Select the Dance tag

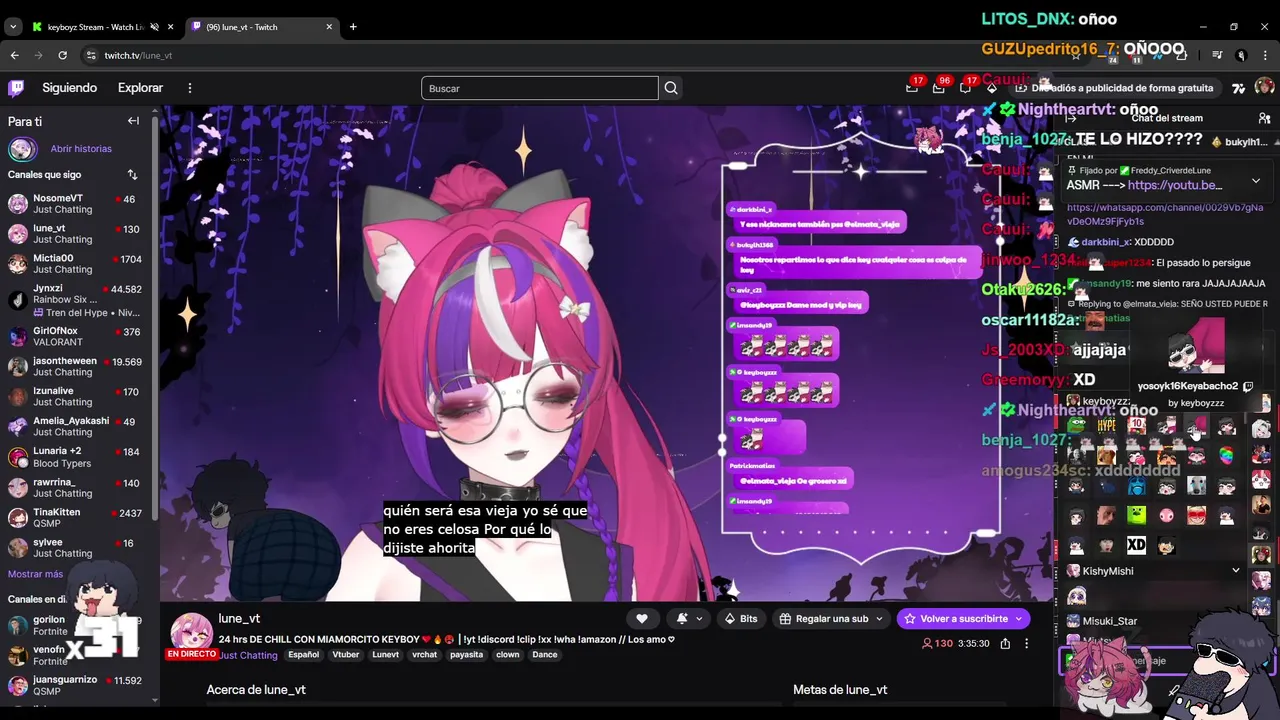545,655
